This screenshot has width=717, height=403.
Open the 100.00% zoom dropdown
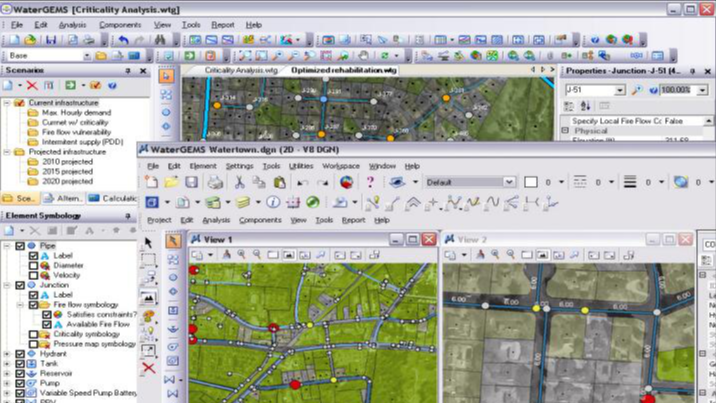702,90
